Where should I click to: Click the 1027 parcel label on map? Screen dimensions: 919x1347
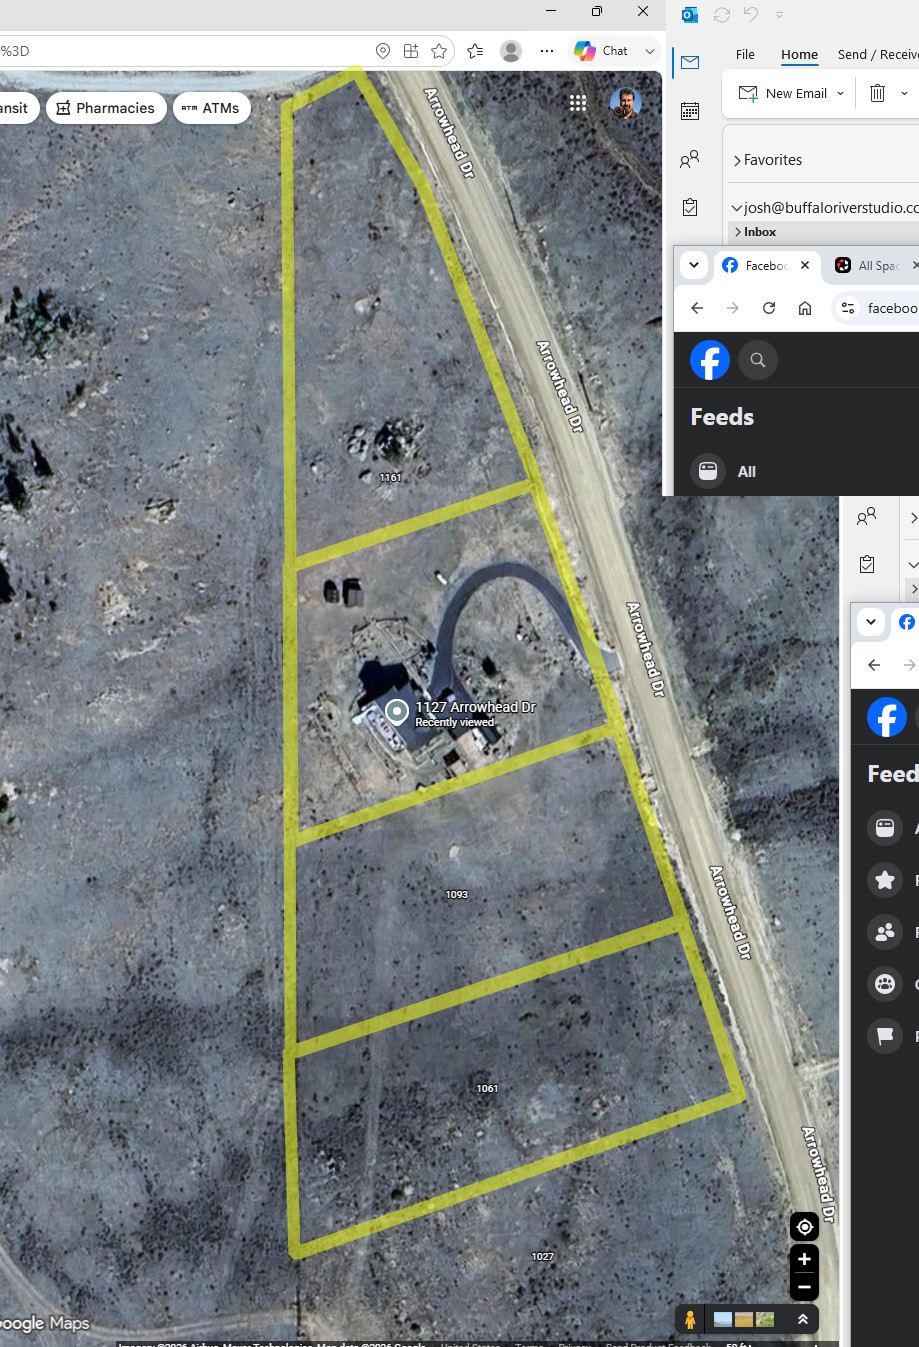[x=542, y=1257]
